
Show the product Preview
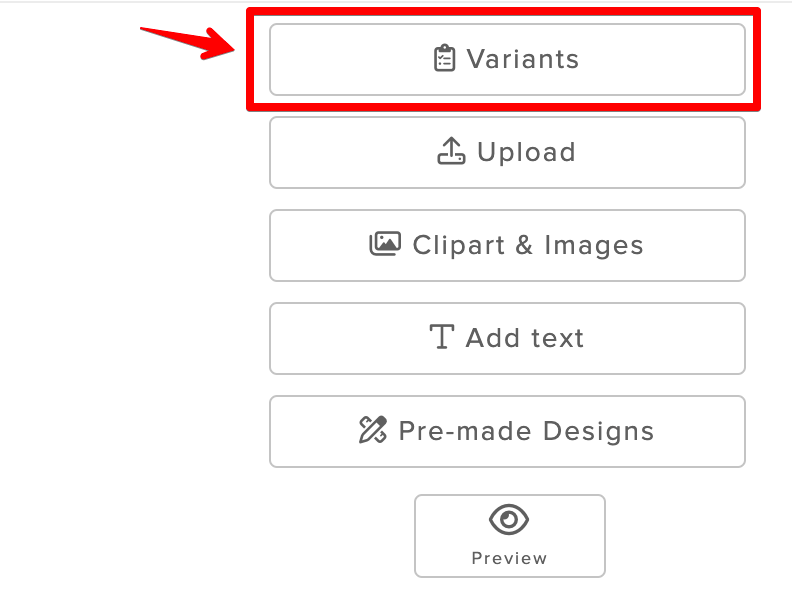[x=510, y=536]
